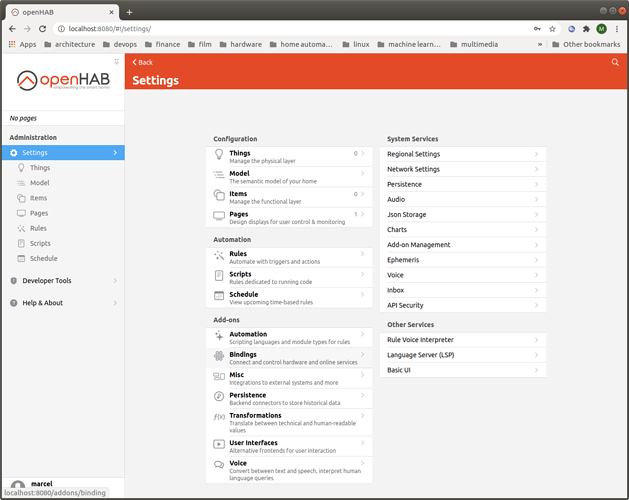Select the openHAB browser tab
The image size is (629, 500).
62,12
